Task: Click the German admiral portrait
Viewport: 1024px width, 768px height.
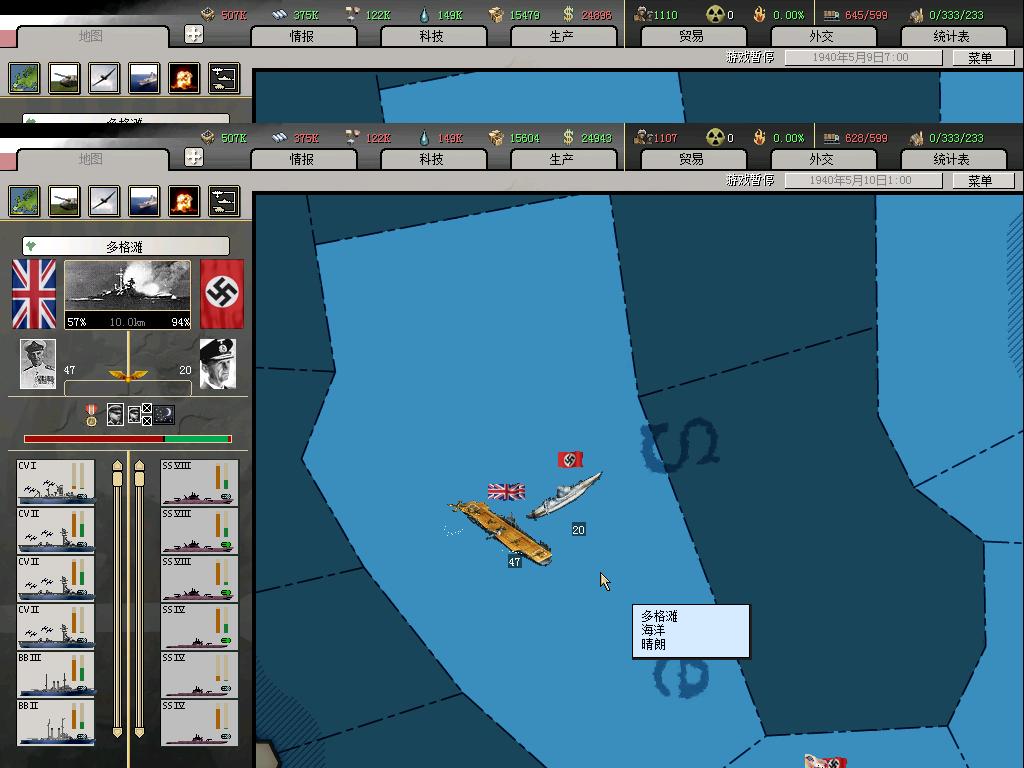Action: pyautogui.click(x=217, y=364)
